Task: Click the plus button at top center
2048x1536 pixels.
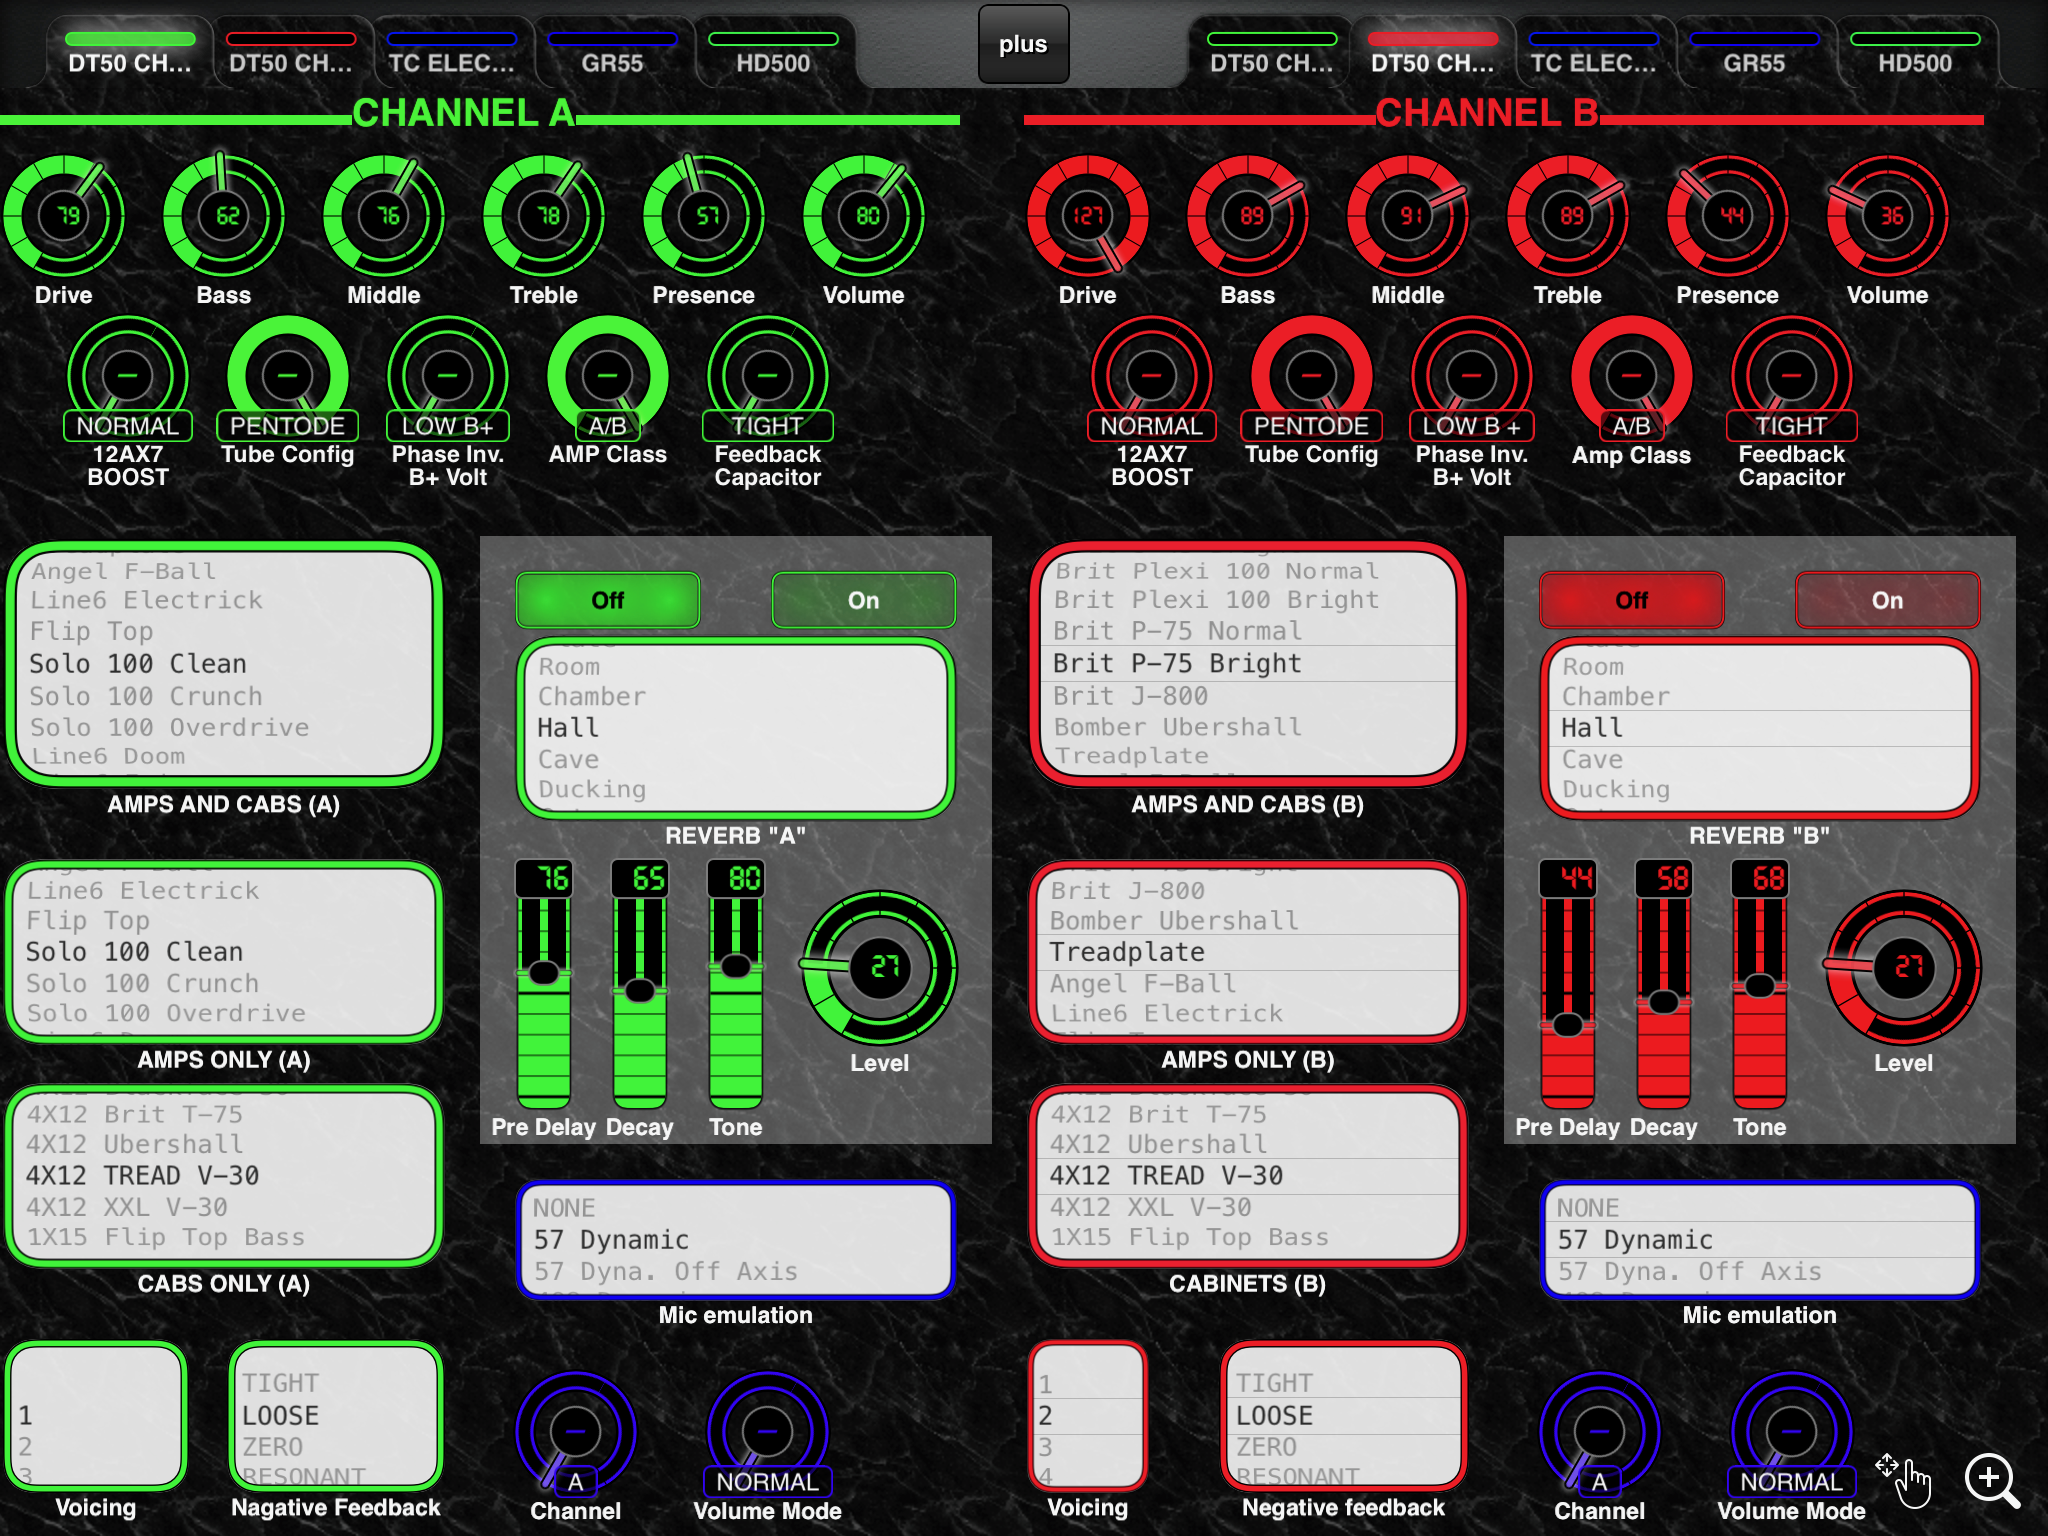Action: tap(1023, 44)
